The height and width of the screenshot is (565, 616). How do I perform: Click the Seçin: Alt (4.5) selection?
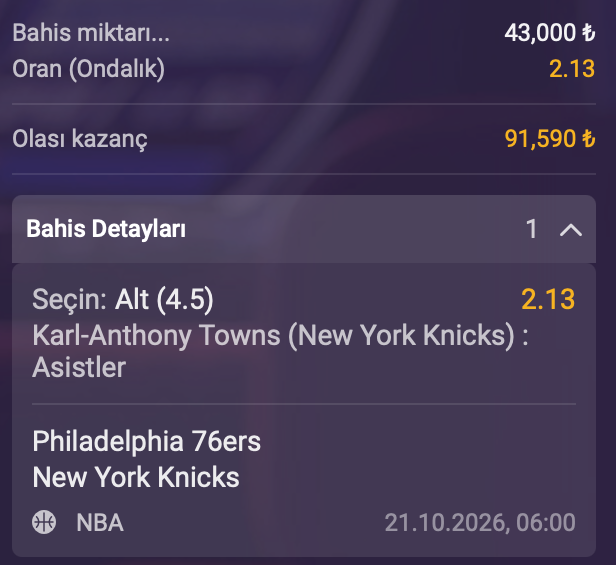[123, 300]
